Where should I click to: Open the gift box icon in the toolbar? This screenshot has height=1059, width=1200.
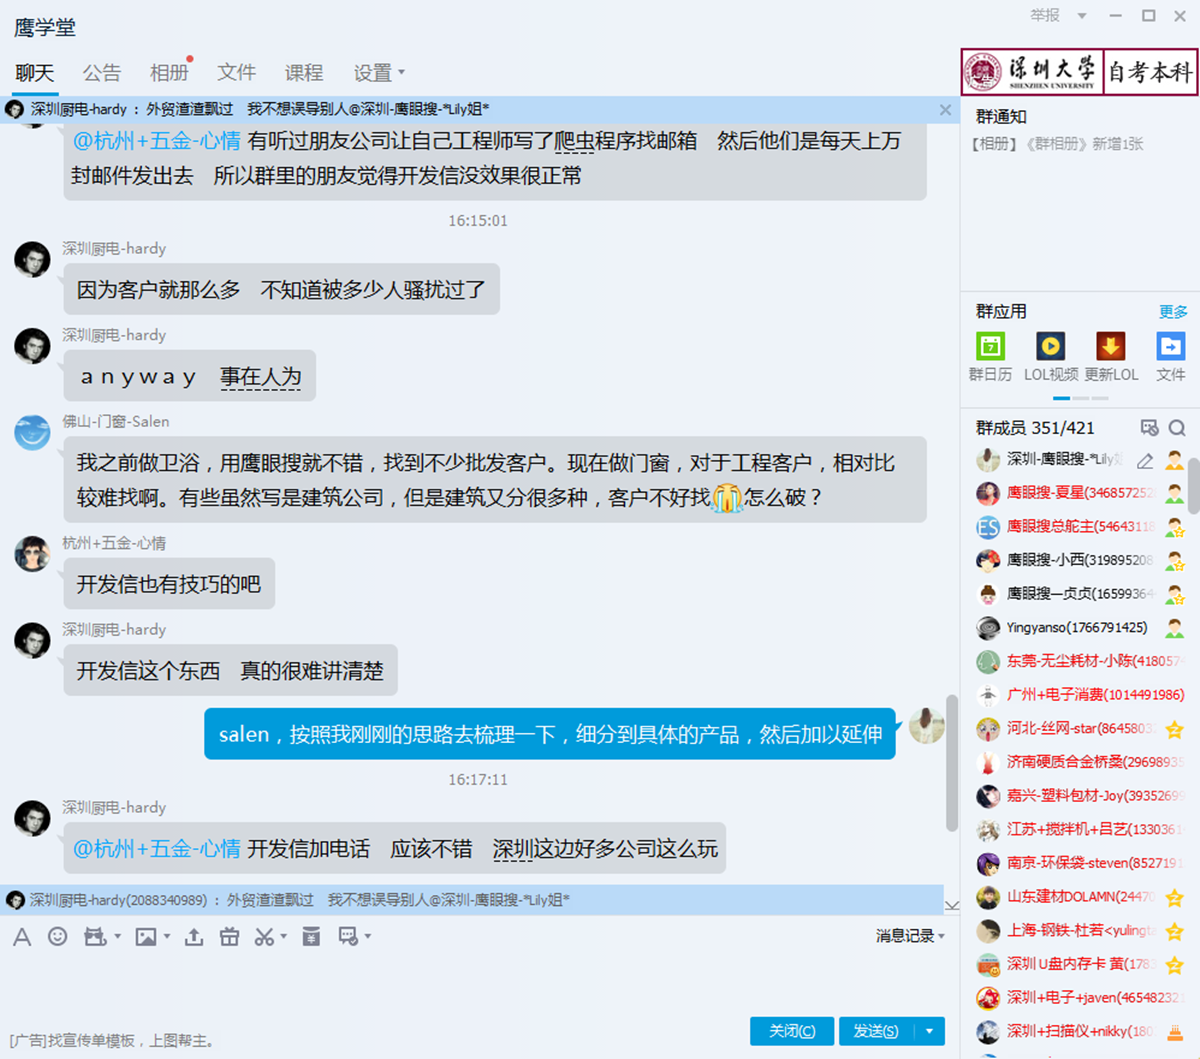(x=230, y=937)
